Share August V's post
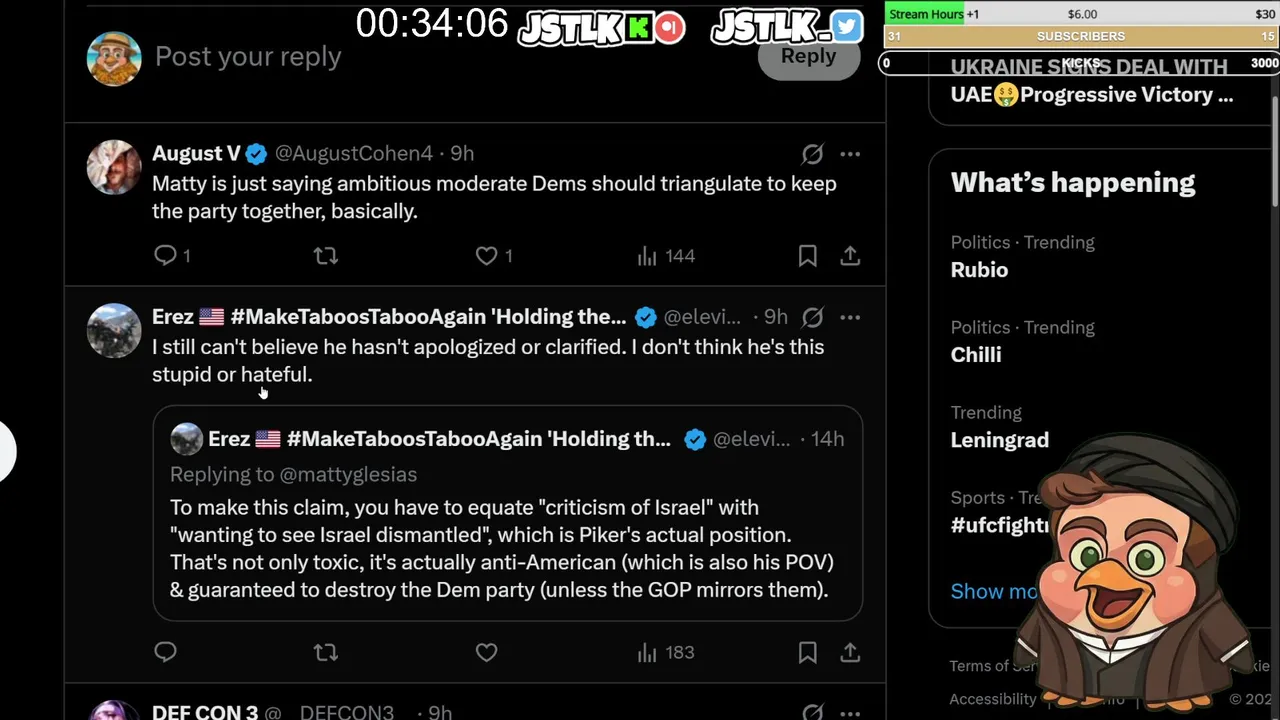The image size is (1280, 720). point(850,256)
